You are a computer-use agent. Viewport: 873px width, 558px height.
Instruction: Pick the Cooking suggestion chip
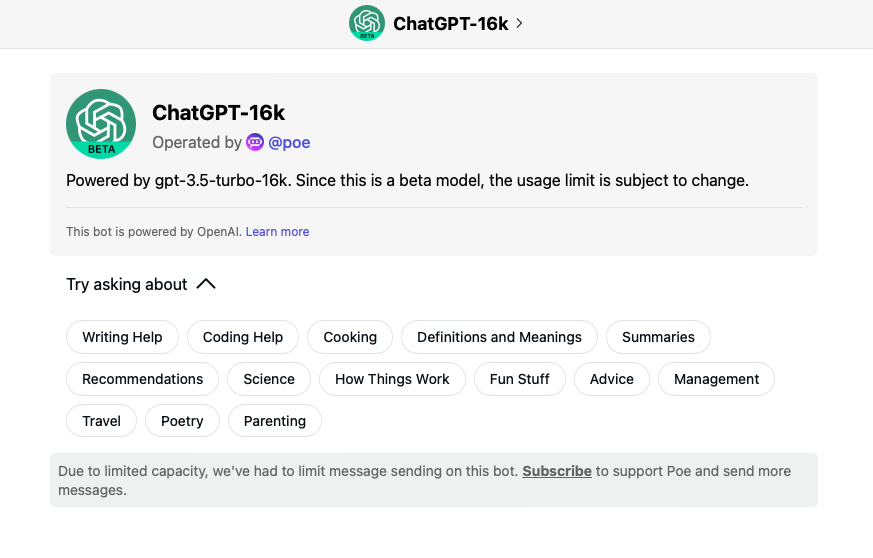point(350,337)
